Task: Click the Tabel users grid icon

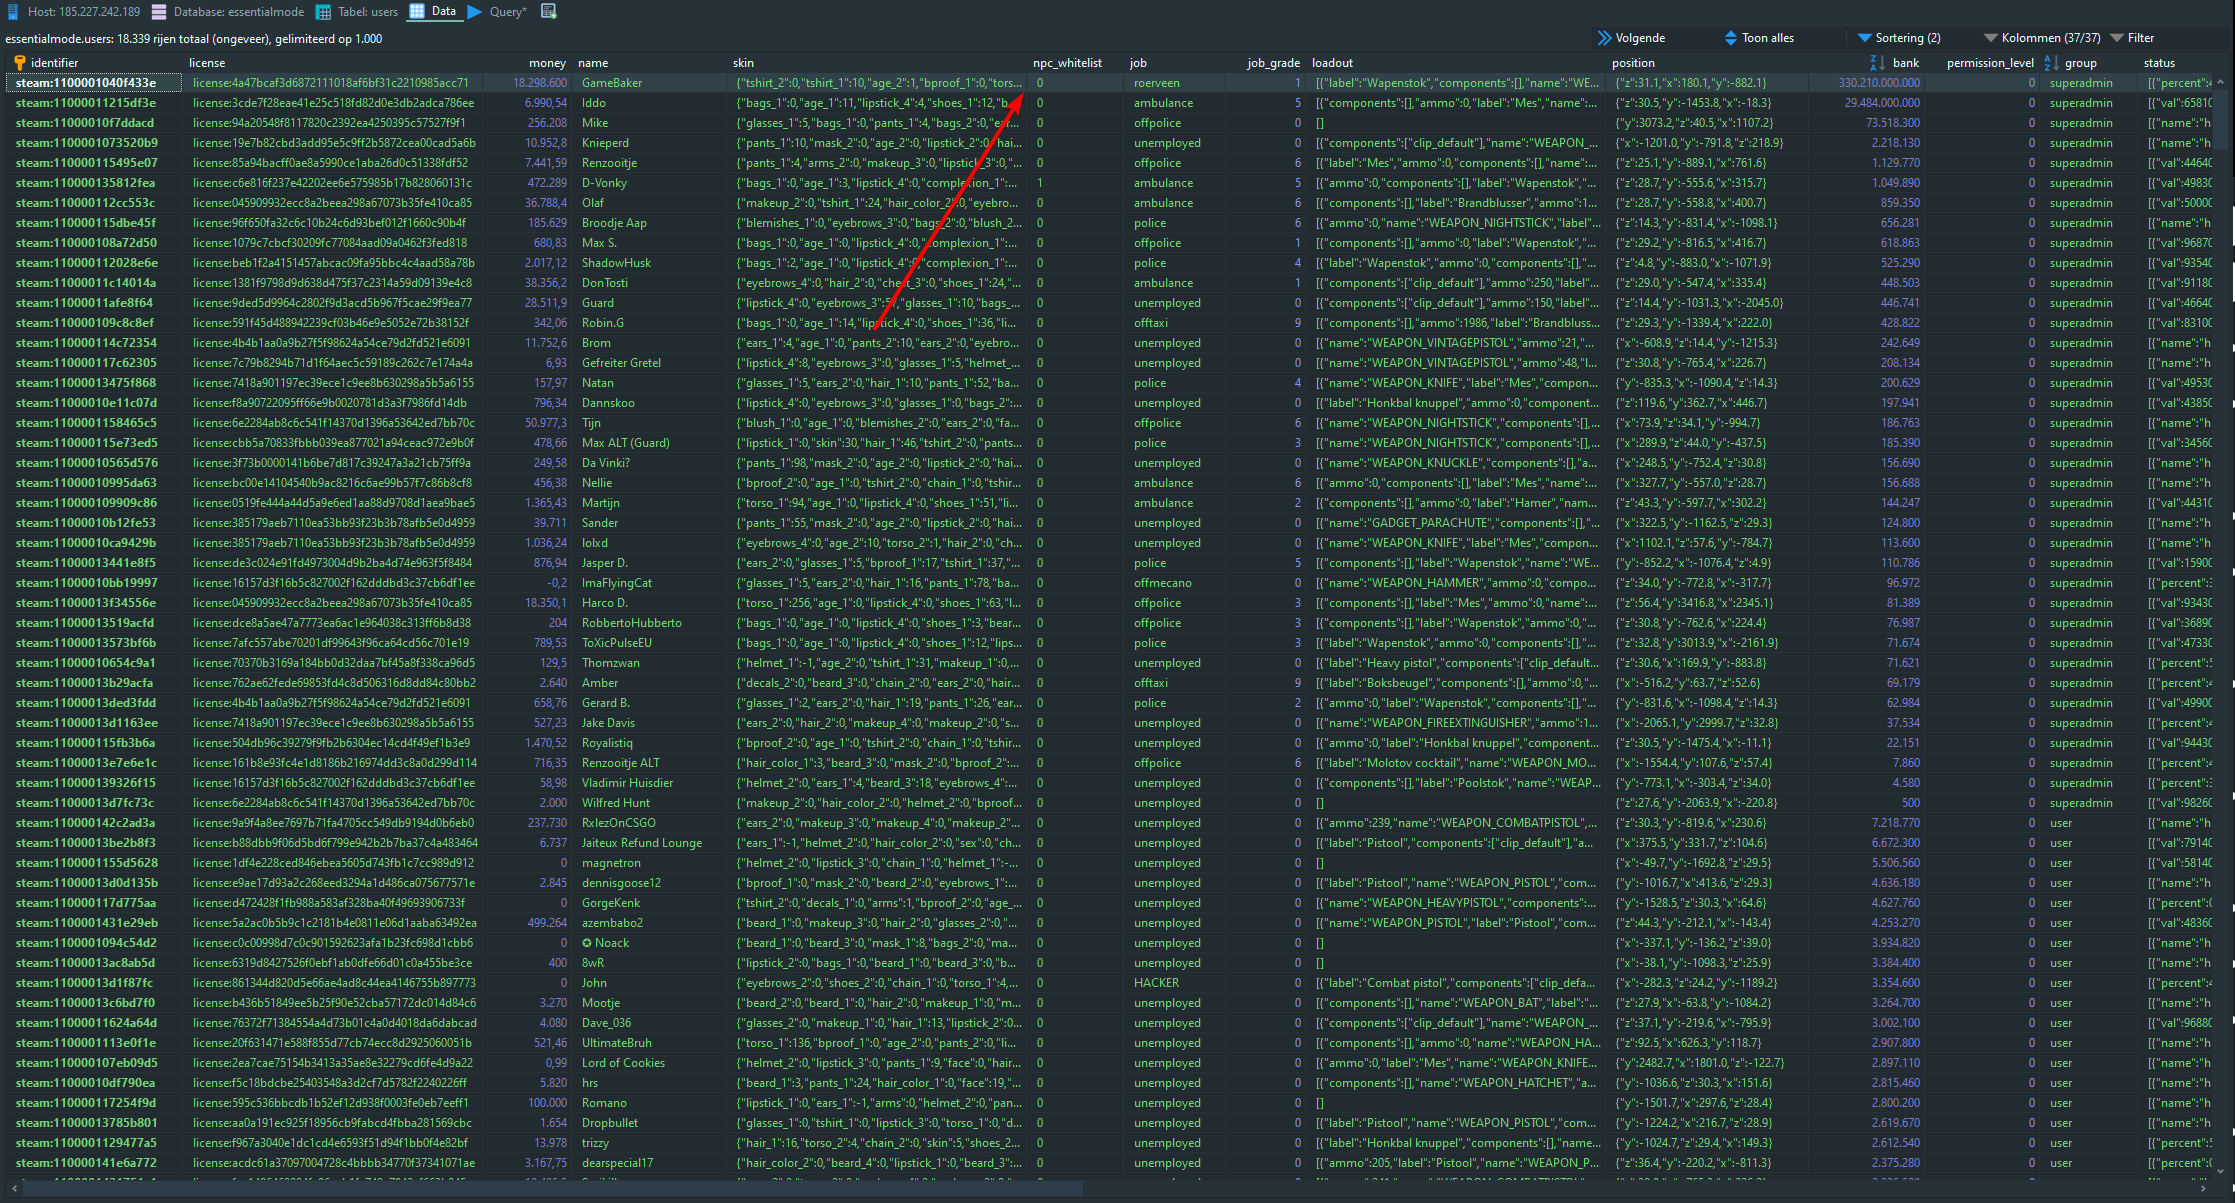Action: click(x=323, y=12)
